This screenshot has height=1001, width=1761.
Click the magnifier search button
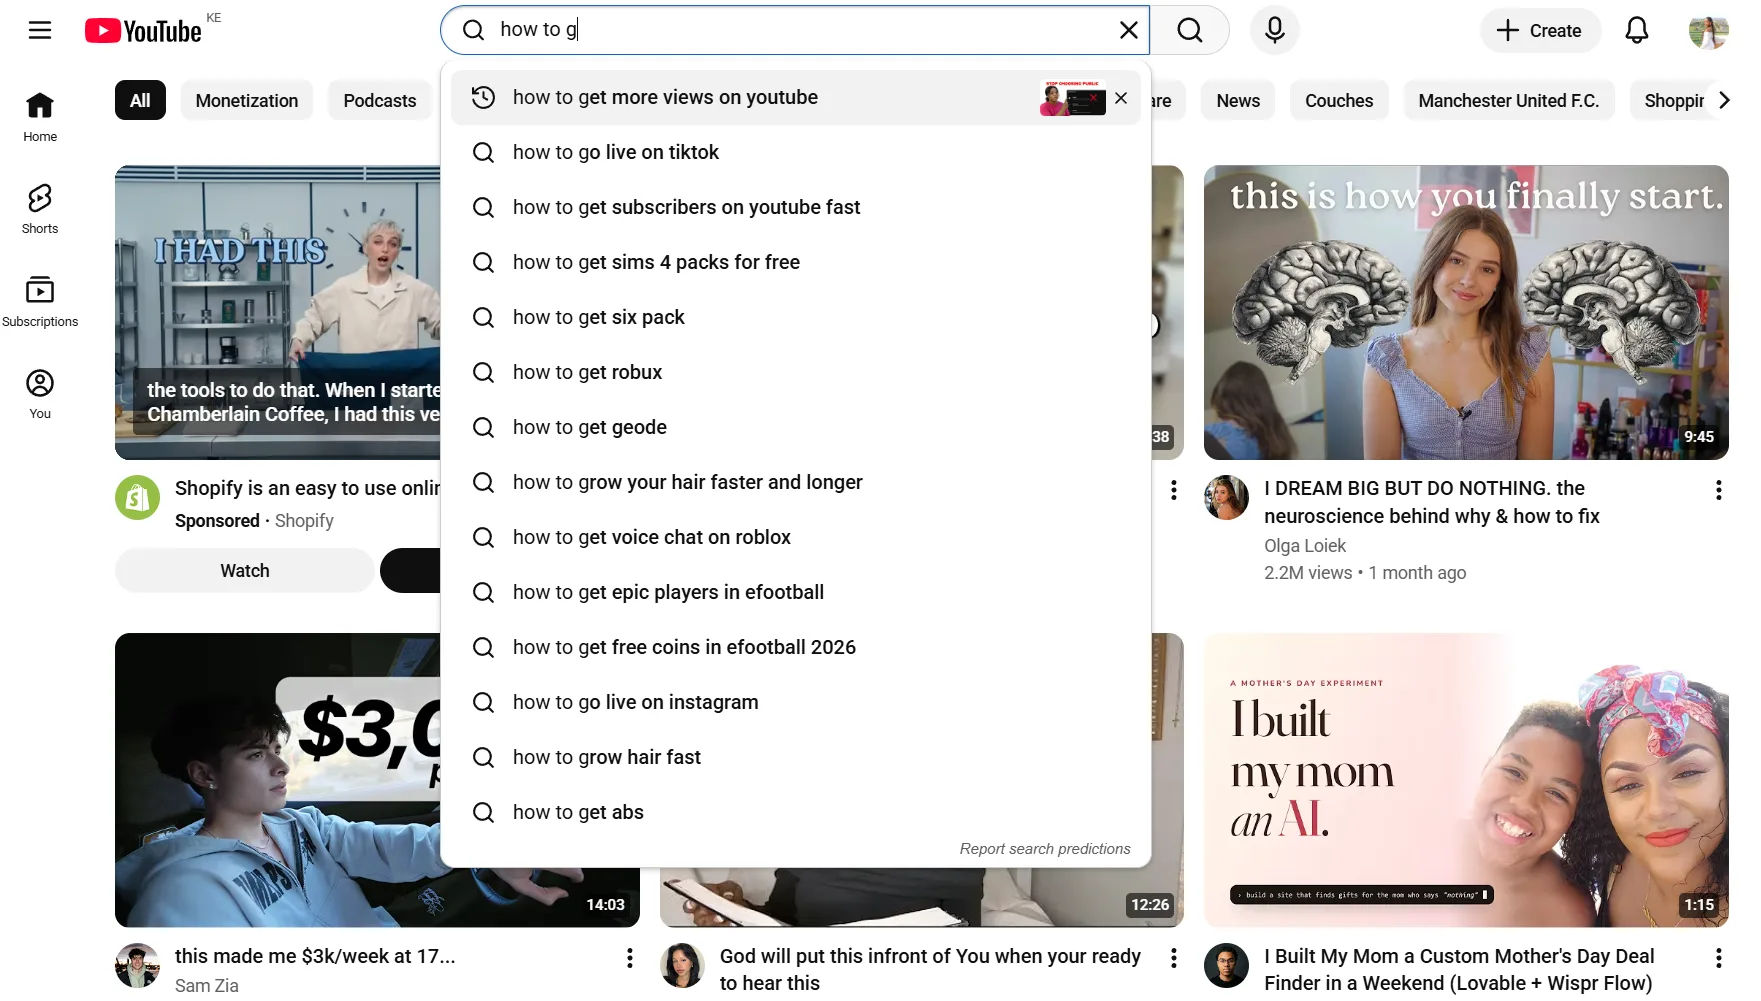tap(1190, 30)
